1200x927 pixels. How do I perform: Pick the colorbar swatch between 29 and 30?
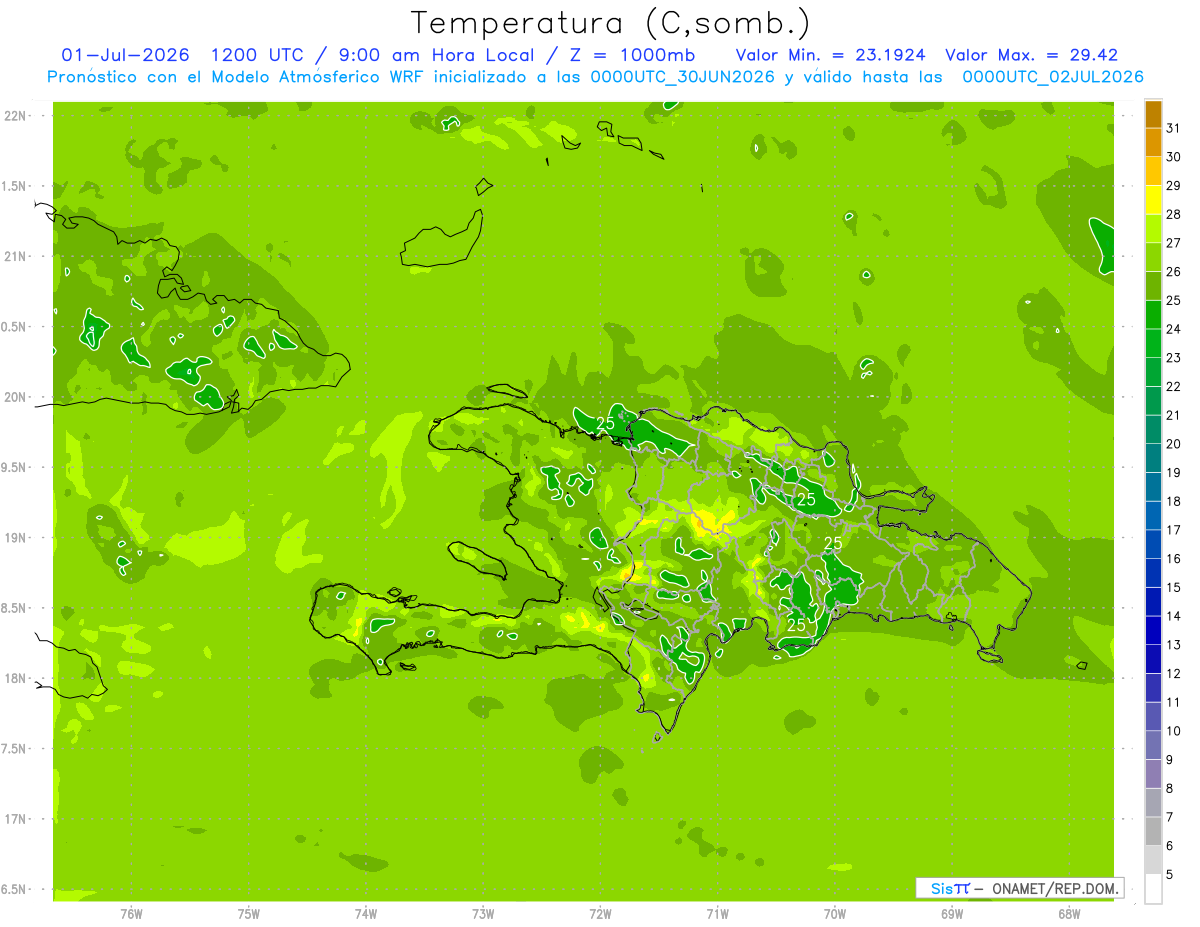click(1153, 172)
